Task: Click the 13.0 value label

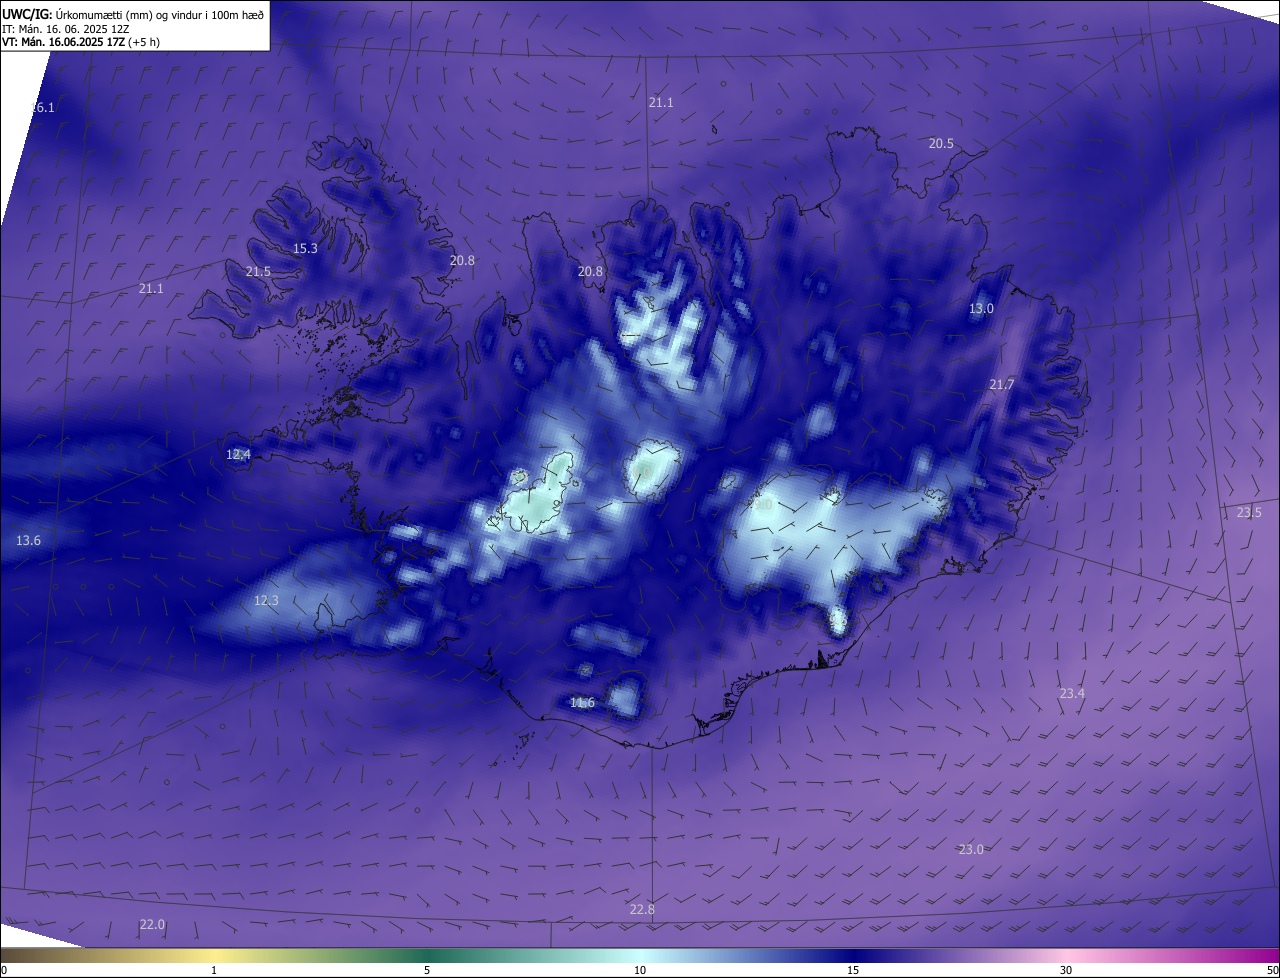Action: [981, 309]
